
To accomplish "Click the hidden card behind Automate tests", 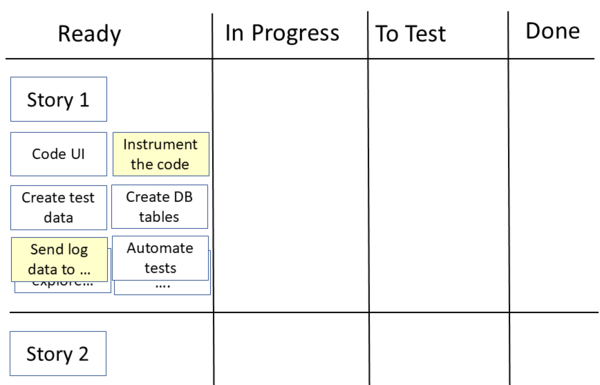I will coord(163,288).
